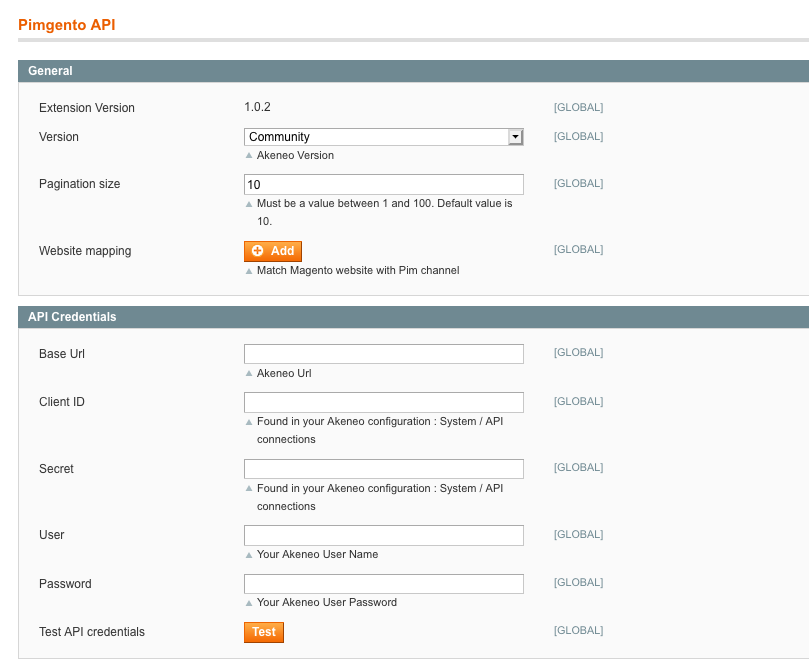Click inside the Secret field
This screenshot has width=809, height=666.
(383, 469)
